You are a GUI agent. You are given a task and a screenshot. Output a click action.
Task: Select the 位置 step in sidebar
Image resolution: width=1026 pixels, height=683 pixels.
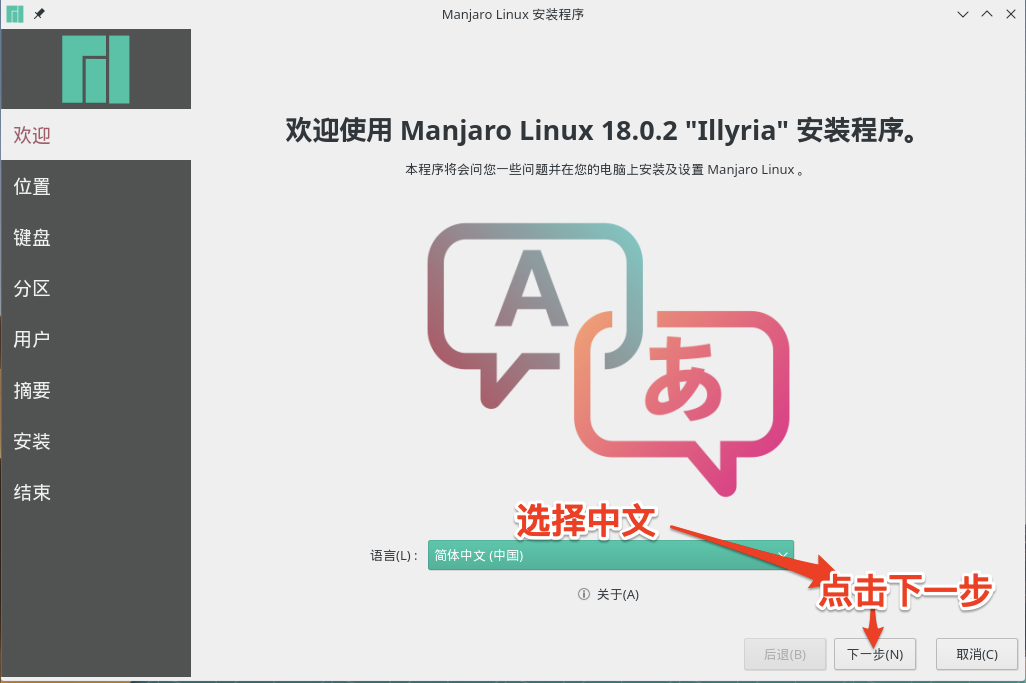pyautogui.click(x=96, y=186)
